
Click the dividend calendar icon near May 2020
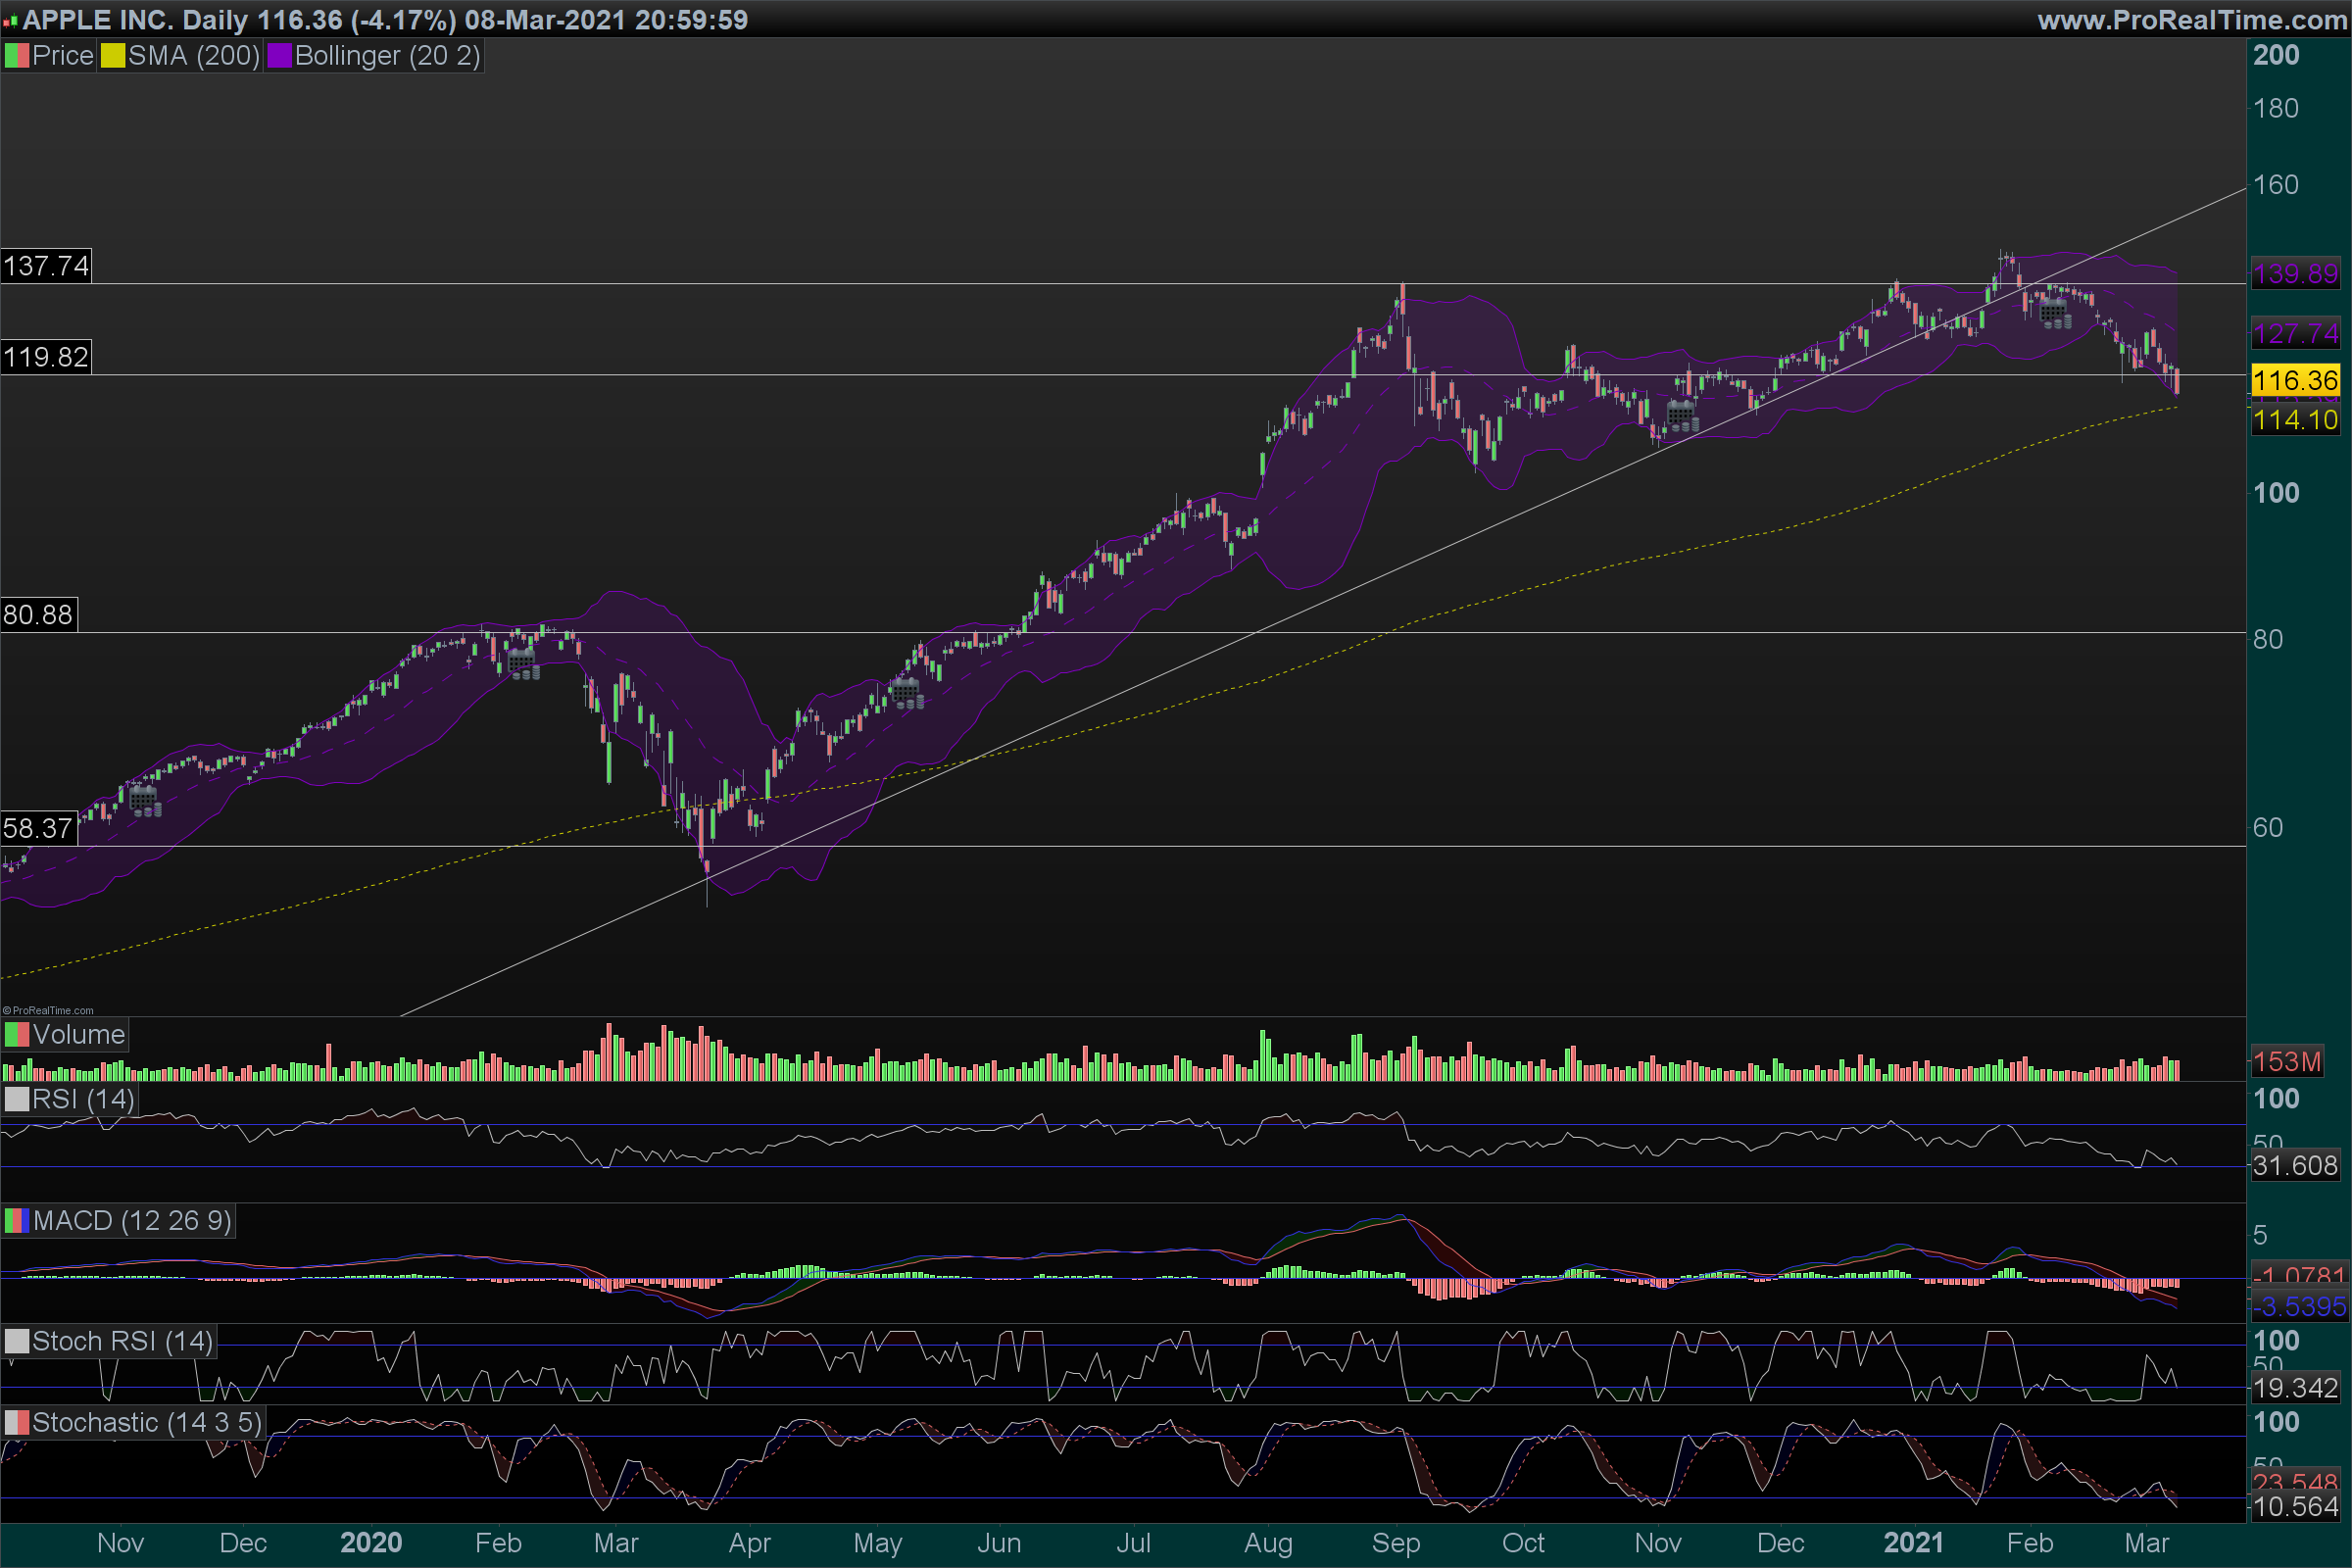(907, 693)
